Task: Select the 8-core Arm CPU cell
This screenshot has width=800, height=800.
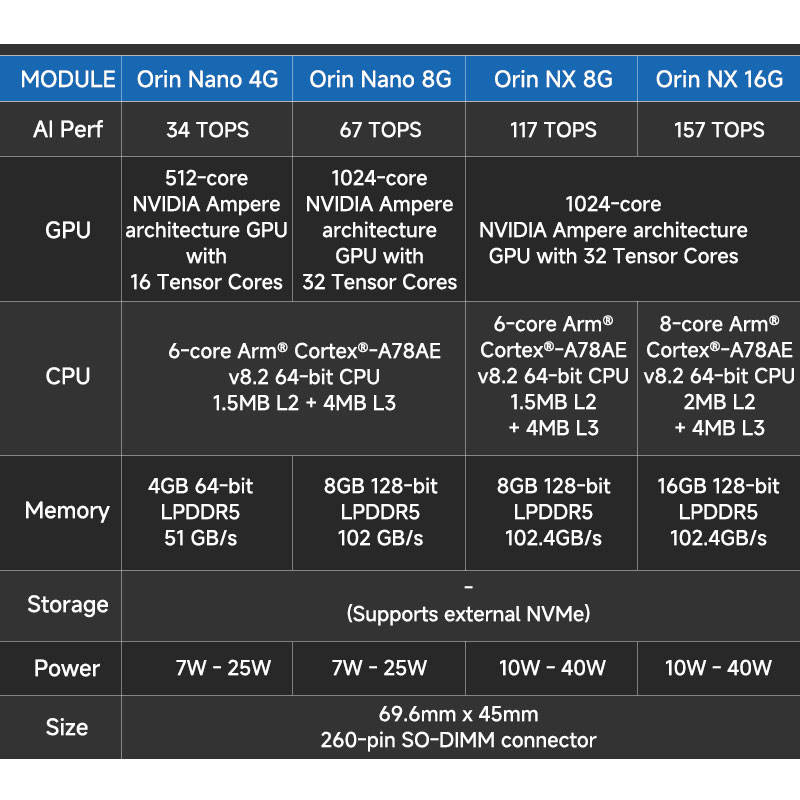Action: (719, 378)
